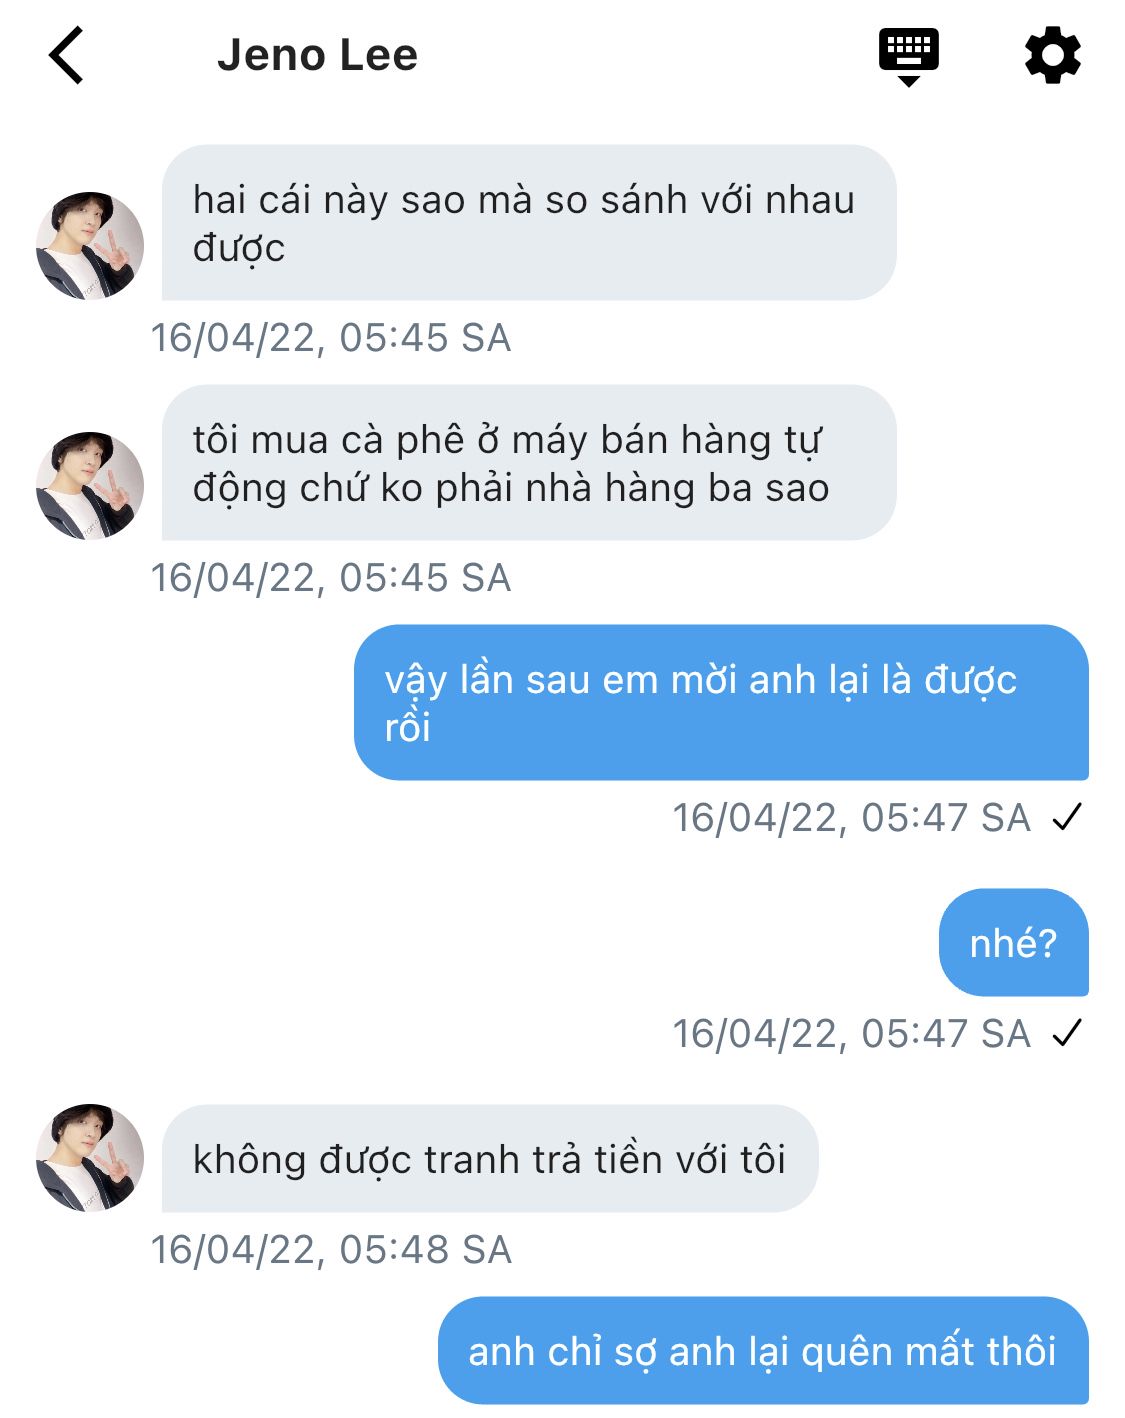Tap timestamp under "tôi mua cà phê" message
The width and height of the screenshot is (1125, 1418).
click(331, 578)
